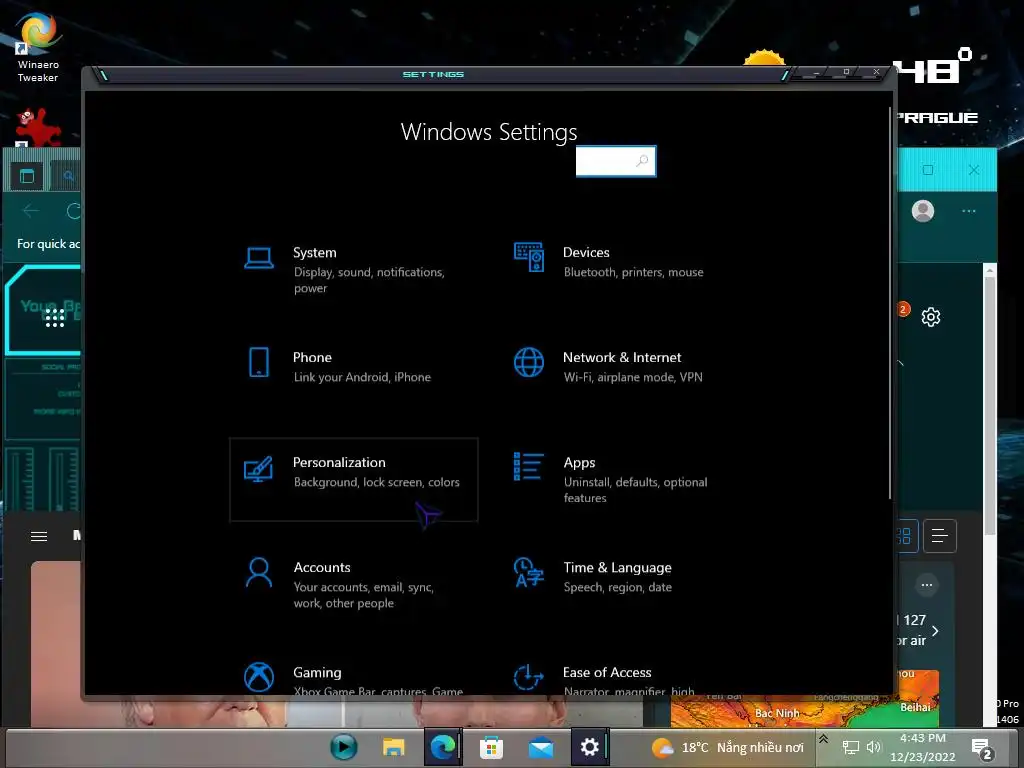Click the Network & Internet globe icon
The image size is (1024, 768).
pos(528,362)
